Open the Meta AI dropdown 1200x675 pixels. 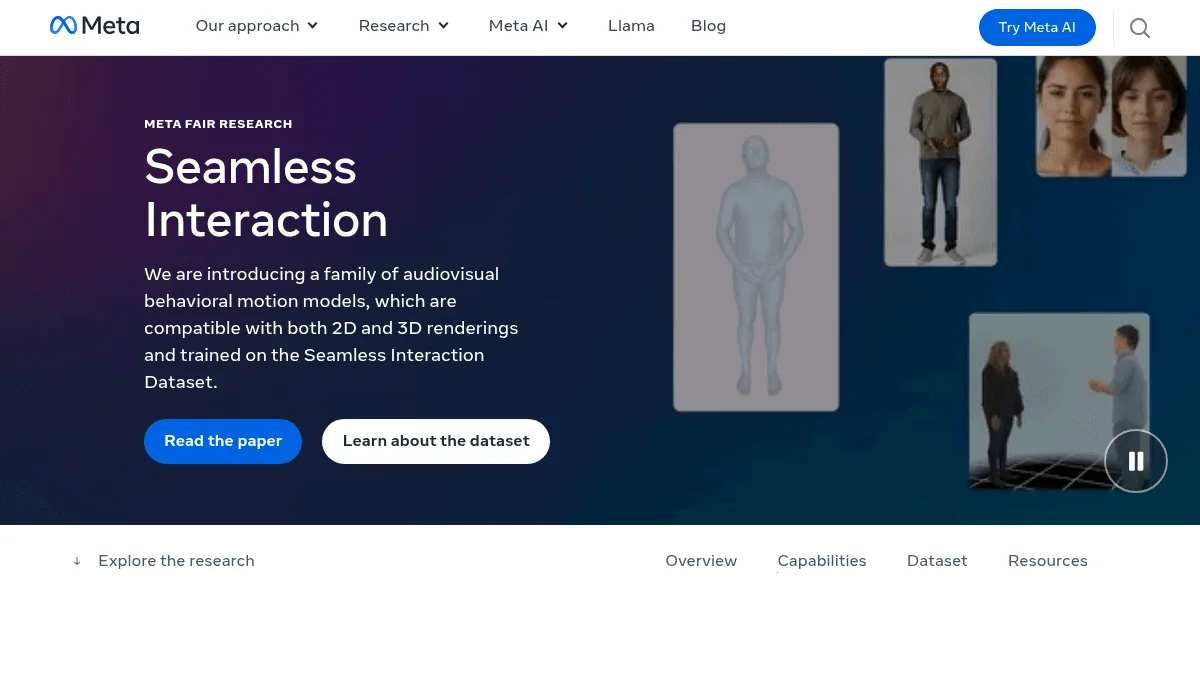tap(528, 26)
